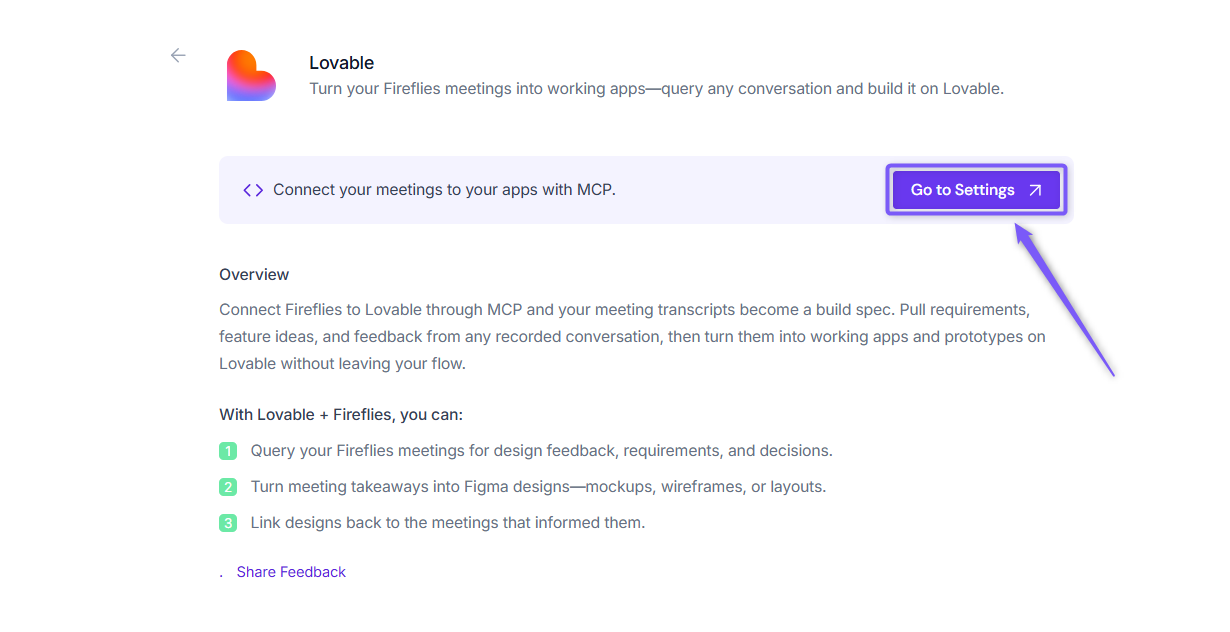Click the tagline about turning Fireflies meetings into apps
1230x632 pixels.
tap(656, 89)
